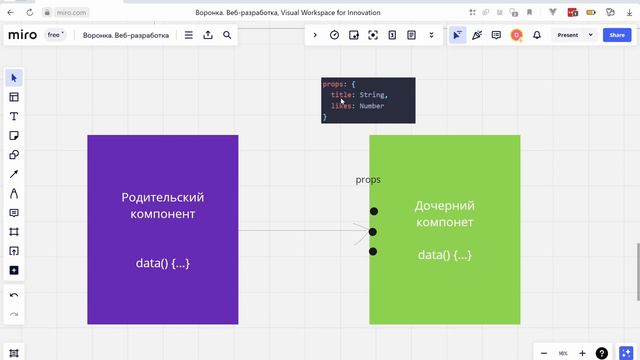Select the green Дочерний компонет block
Viewport: 640px width, 360px height.
pyautogui.click(x=445, y=230)
